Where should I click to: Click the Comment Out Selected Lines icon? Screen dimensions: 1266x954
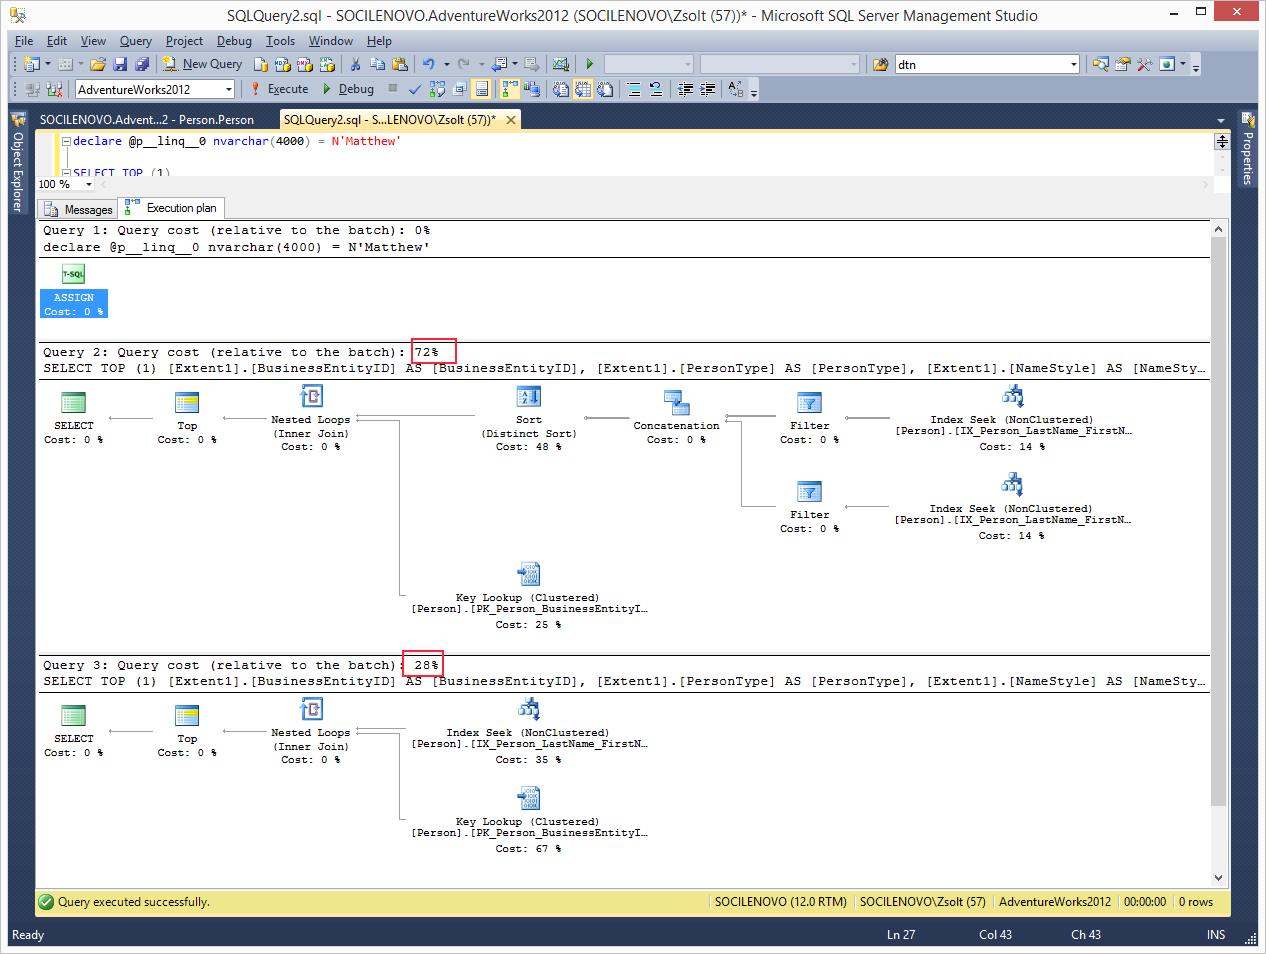pyautogui.click(x=634, y=89)
